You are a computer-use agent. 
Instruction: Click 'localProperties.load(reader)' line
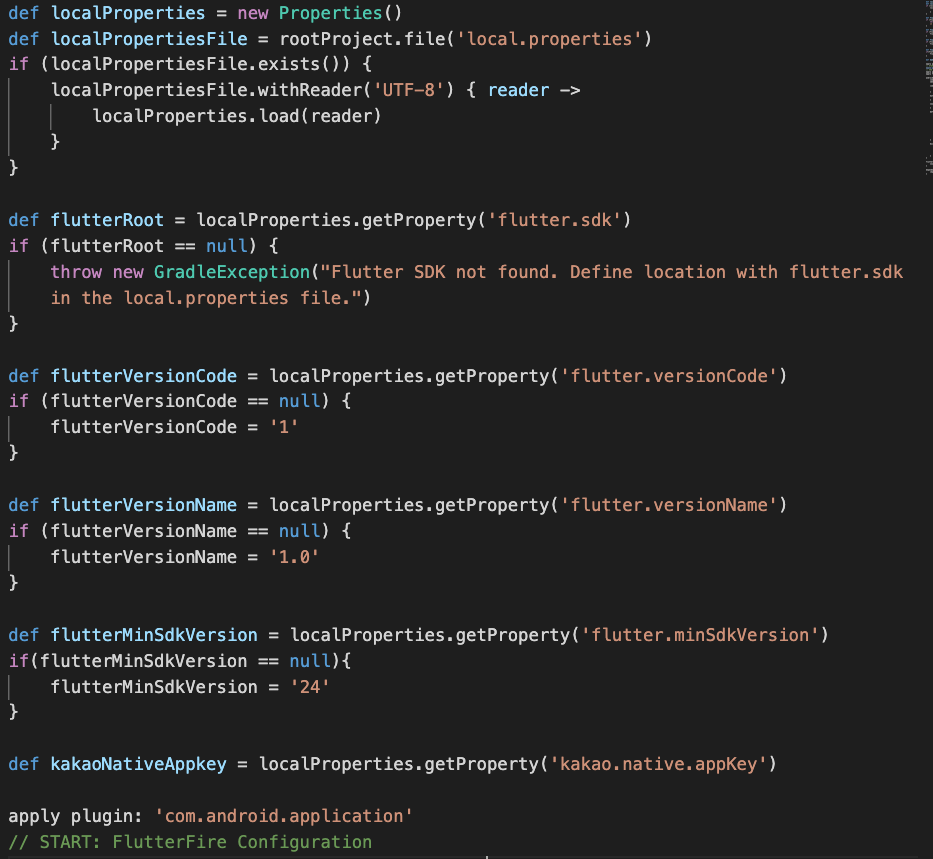[x=237, y=115]
